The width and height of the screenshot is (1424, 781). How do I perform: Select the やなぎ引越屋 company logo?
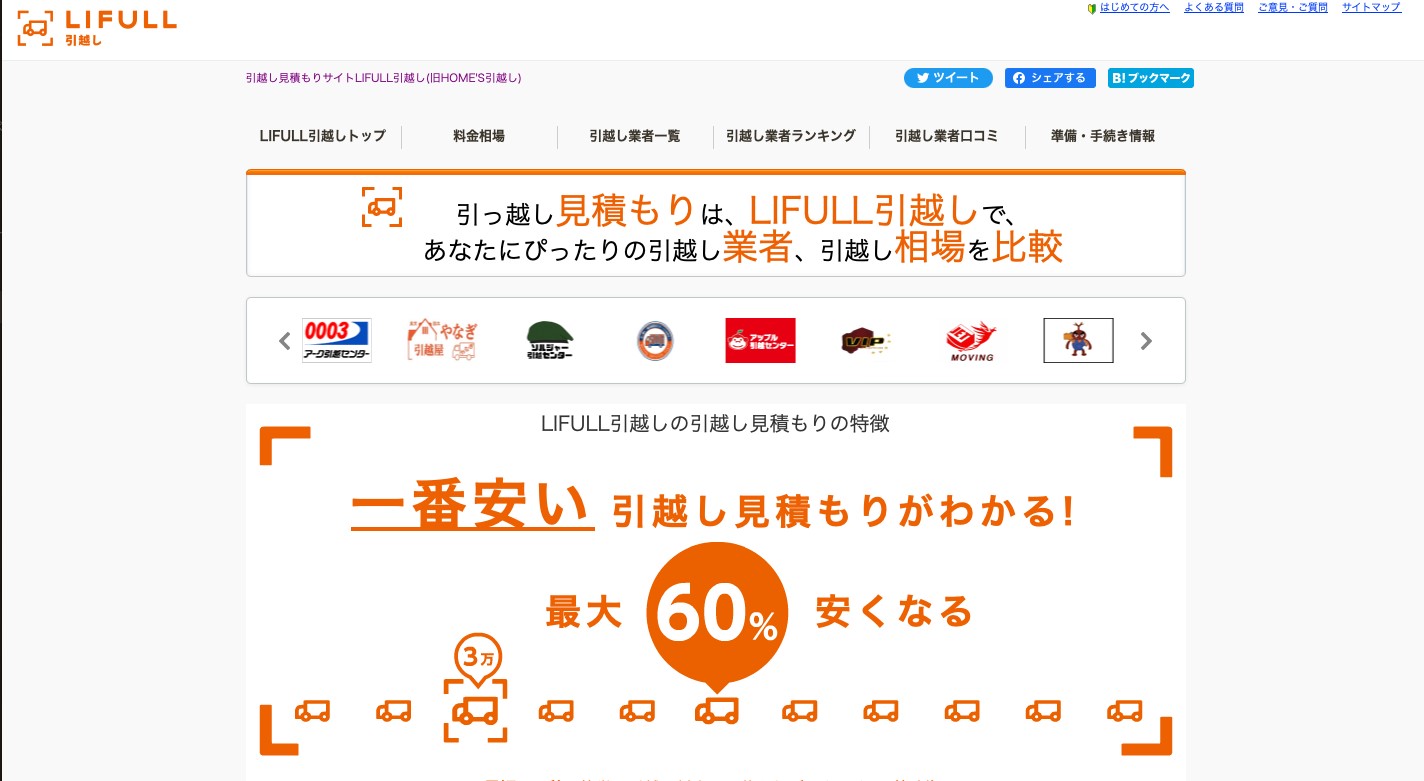[441, 341]
